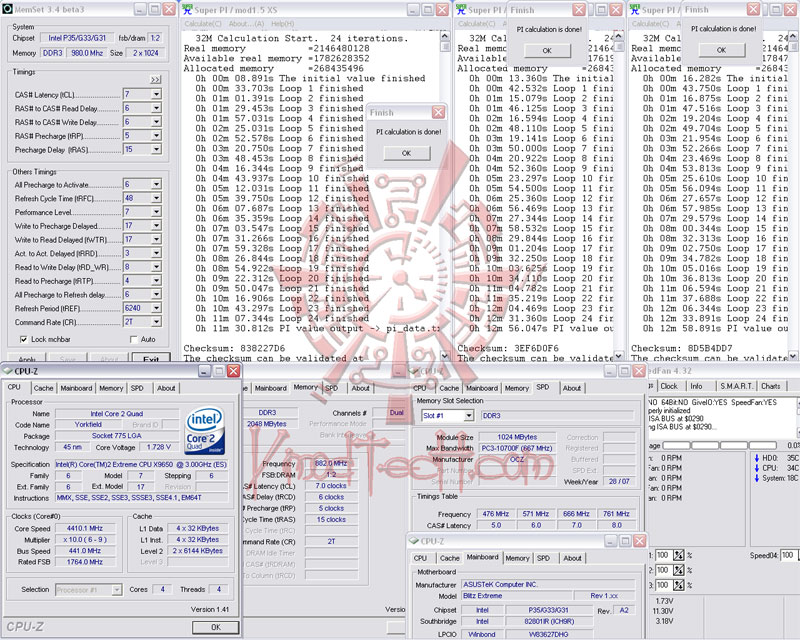Viewport: 800px width, 640px height.
Task: Open the RAS# Precharge (tRP) dropdown
Action: tap(156, 136)
